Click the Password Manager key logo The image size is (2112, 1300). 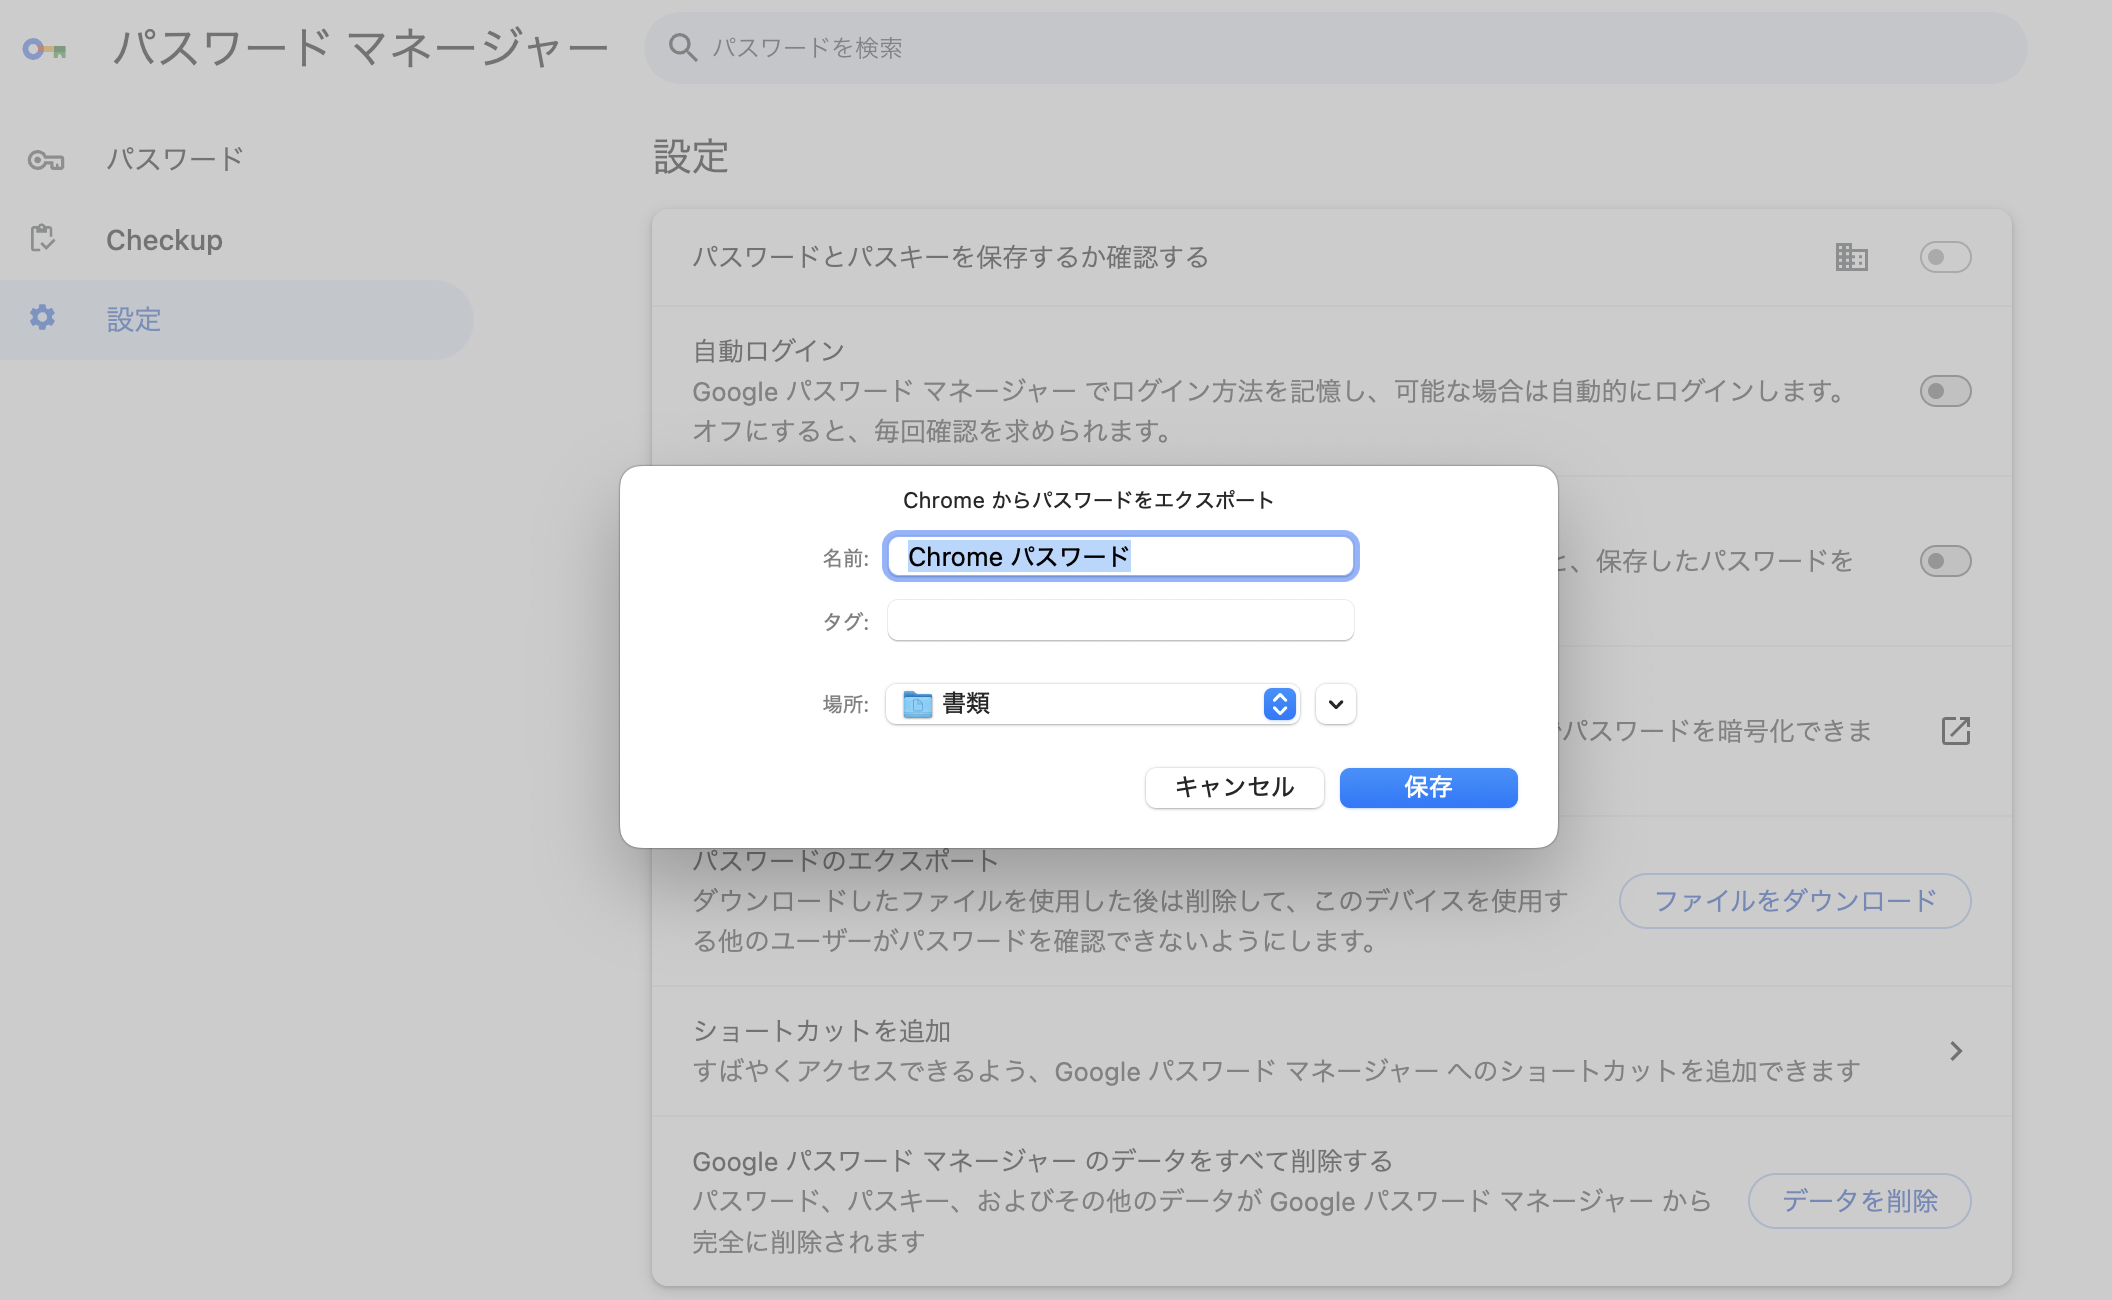(x=45, y=48)
